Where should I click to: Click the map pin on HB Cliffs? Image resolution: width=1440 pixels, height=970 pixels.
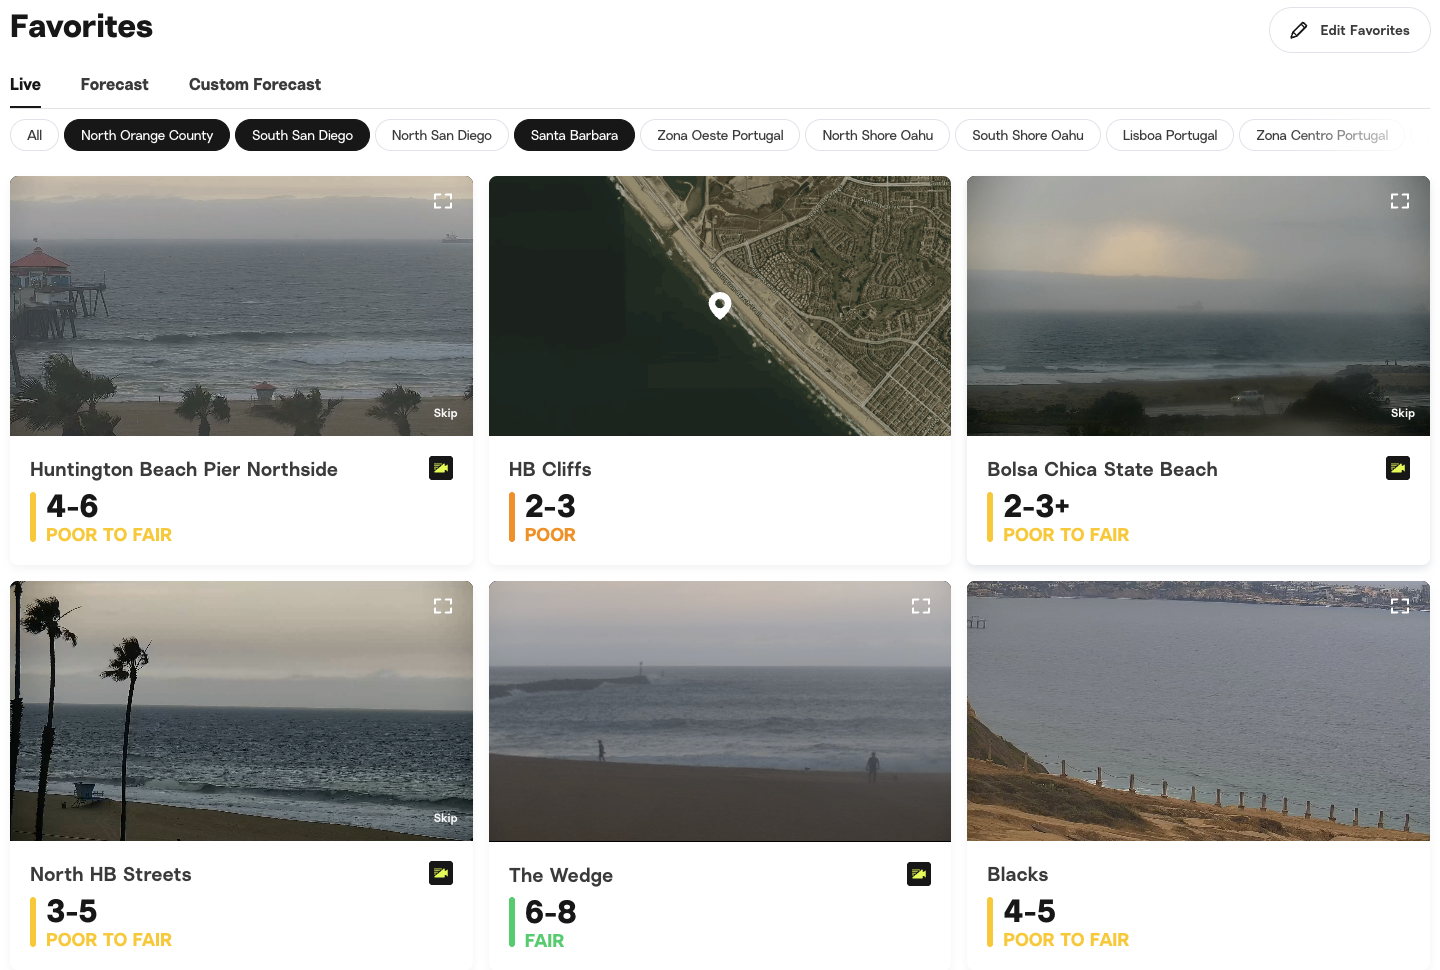720,304
